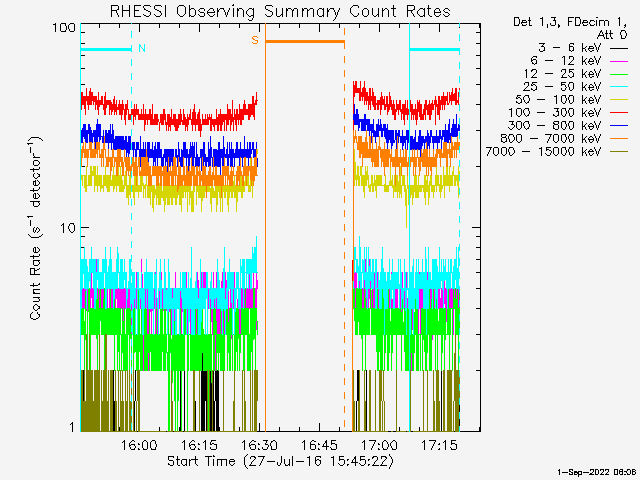Click the green 12 - 25 keV legend line
640x480 pixels.
click(x=619, y=75)
